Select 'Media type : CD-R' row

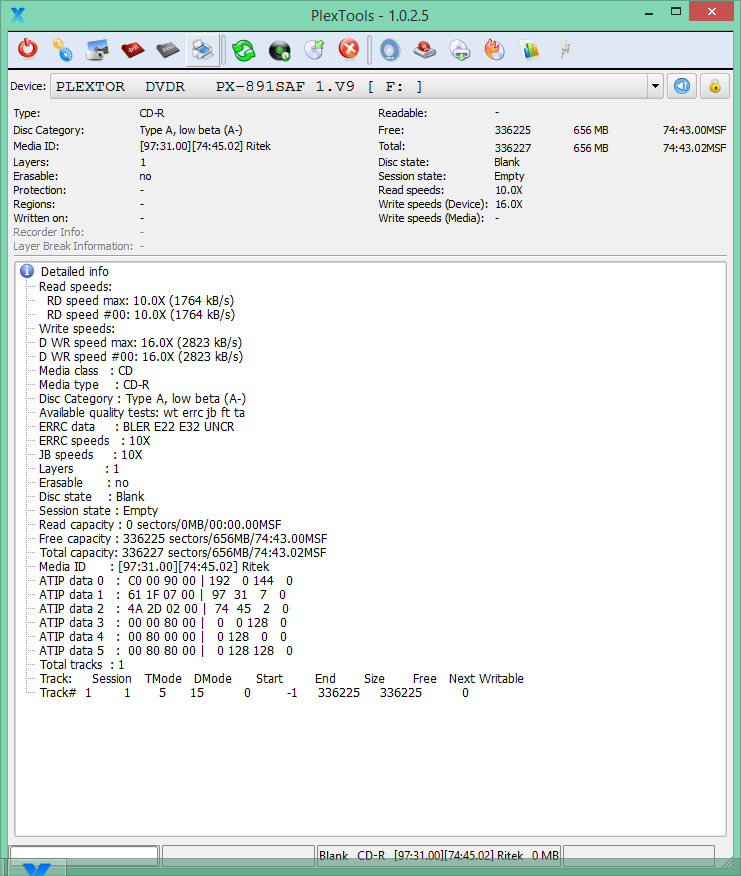click(94, 385)
